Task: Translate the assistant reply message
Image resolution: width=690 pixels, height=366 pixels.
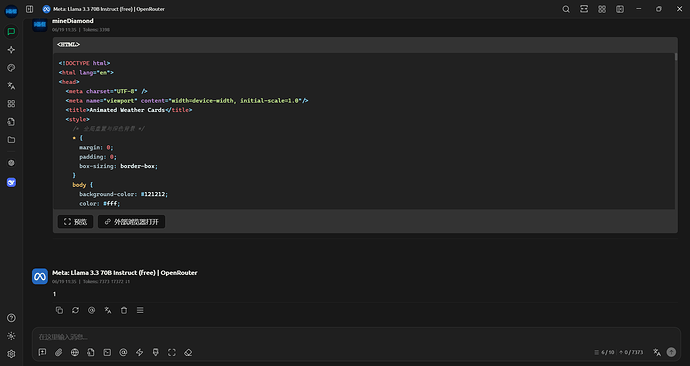Action: [108, 310]
